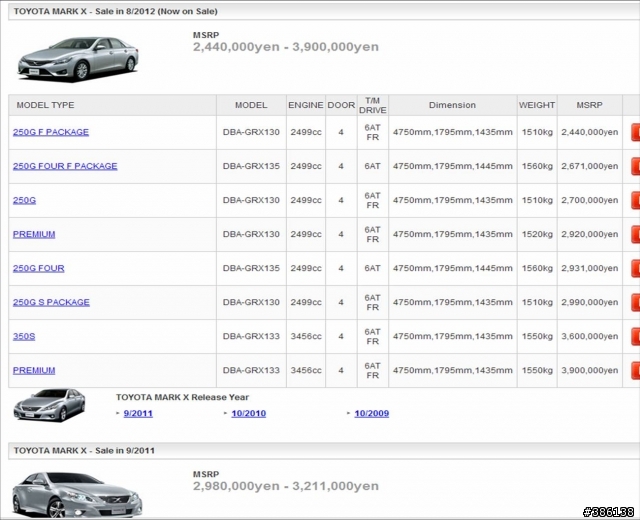Click the TOYOTA MARK X Release Year heading
Viewport: 640px width, 520px height.
182,397
